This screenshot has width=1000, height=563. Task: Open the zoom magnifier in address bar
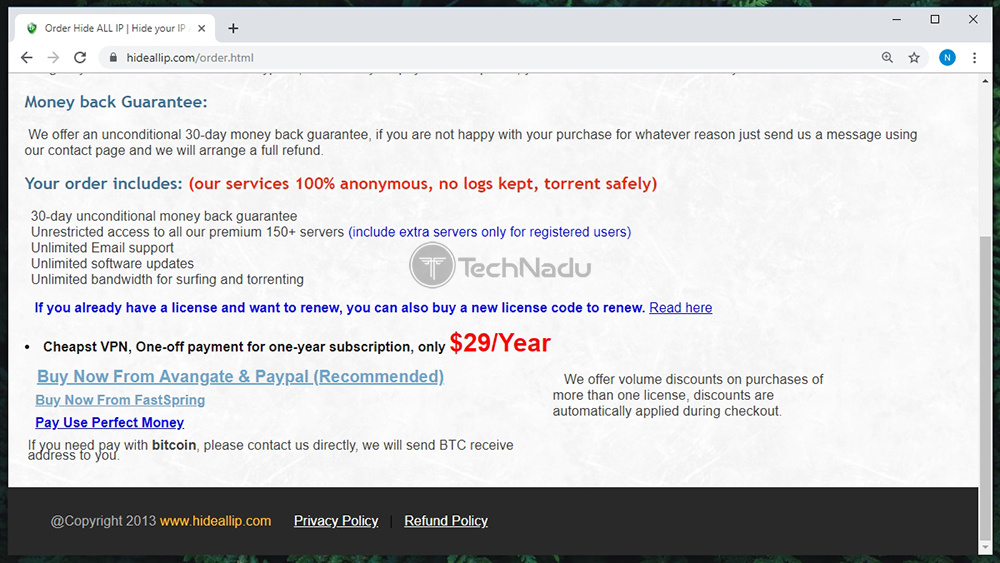(887, 57)
